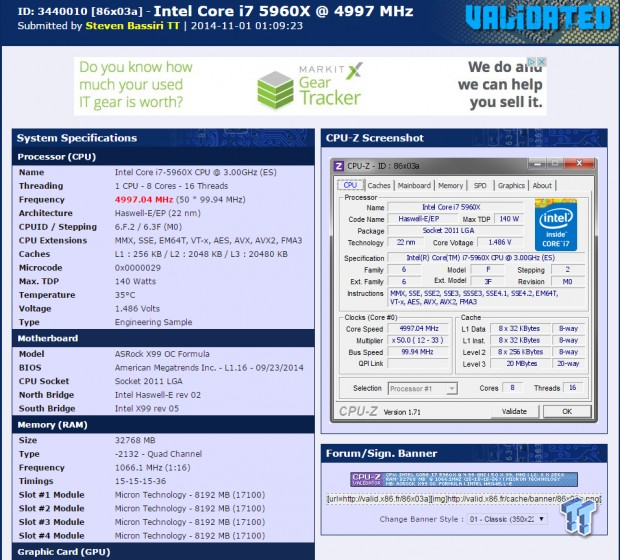Viewport: 620px width, 560px height.
Task: Select the South Bridge Intel X99 rev 05
Action: [147, 409]
